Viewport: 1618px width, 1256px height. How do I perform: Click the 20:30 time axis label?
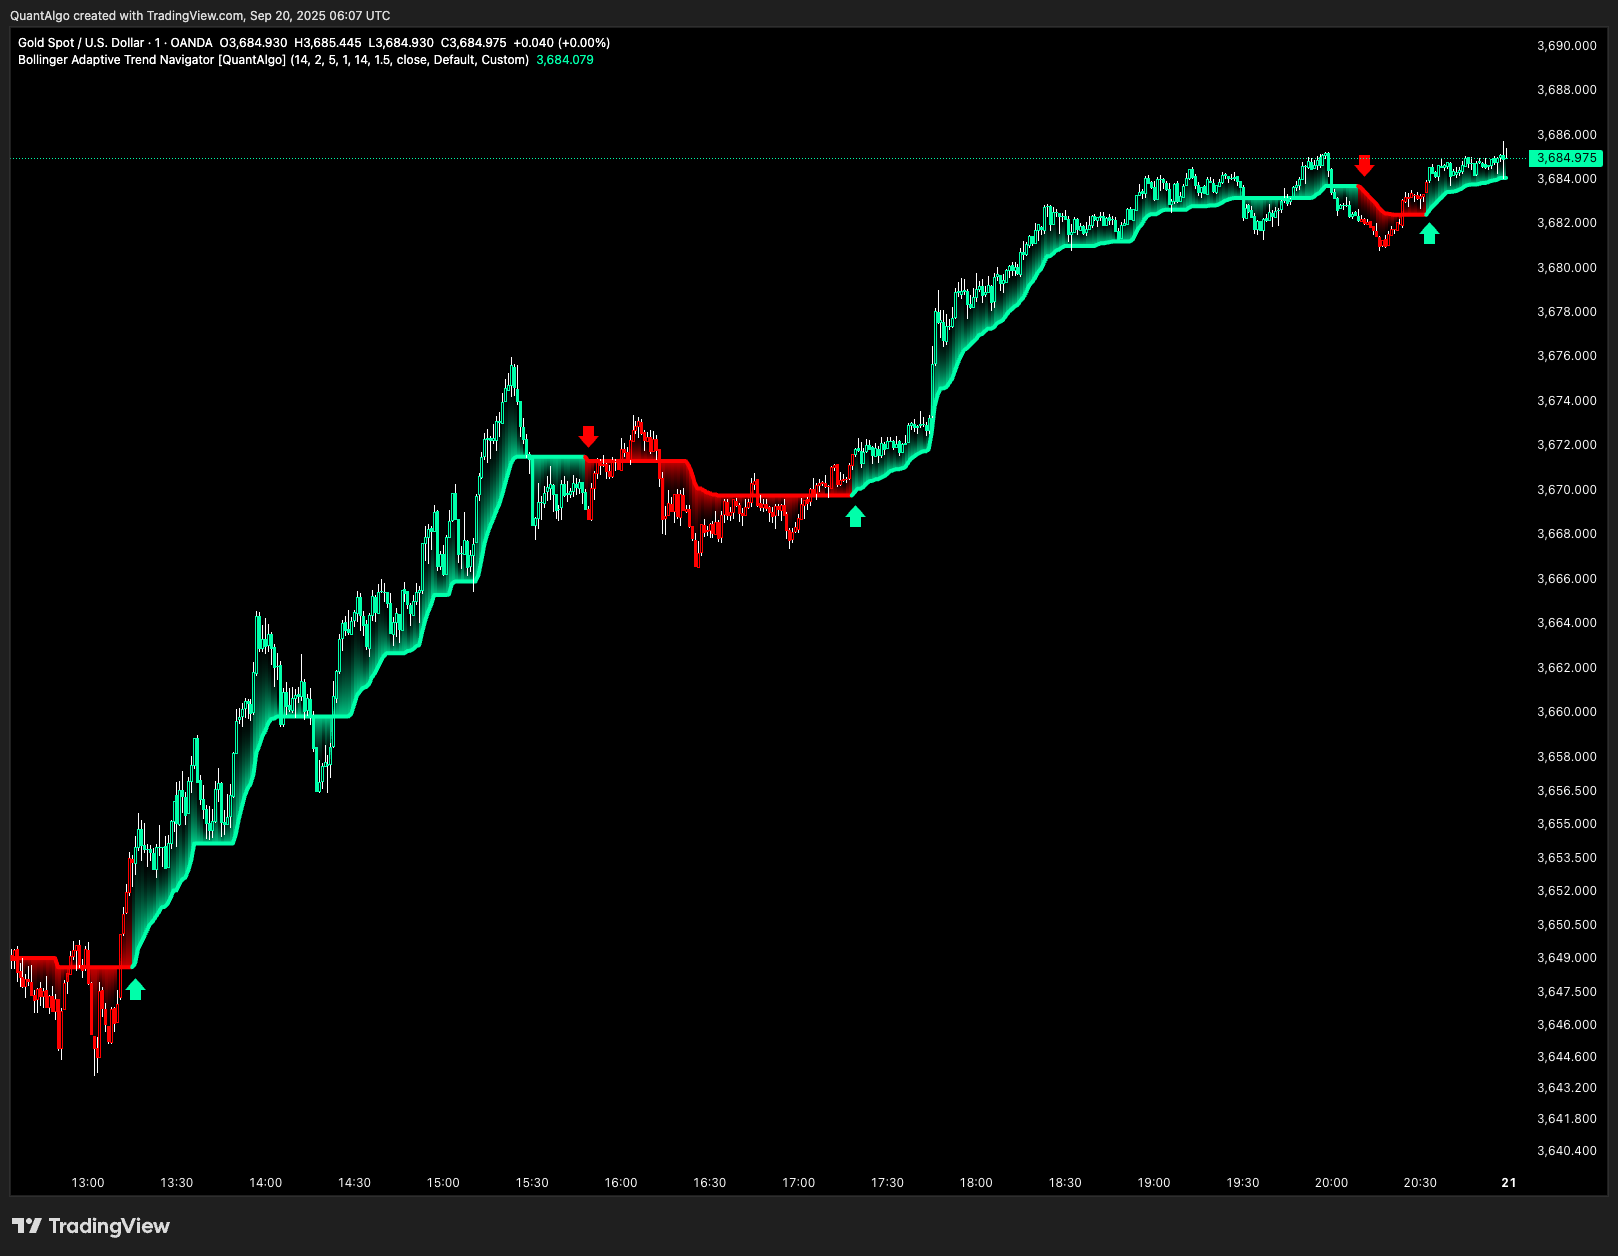(x=1420, y=1183)
